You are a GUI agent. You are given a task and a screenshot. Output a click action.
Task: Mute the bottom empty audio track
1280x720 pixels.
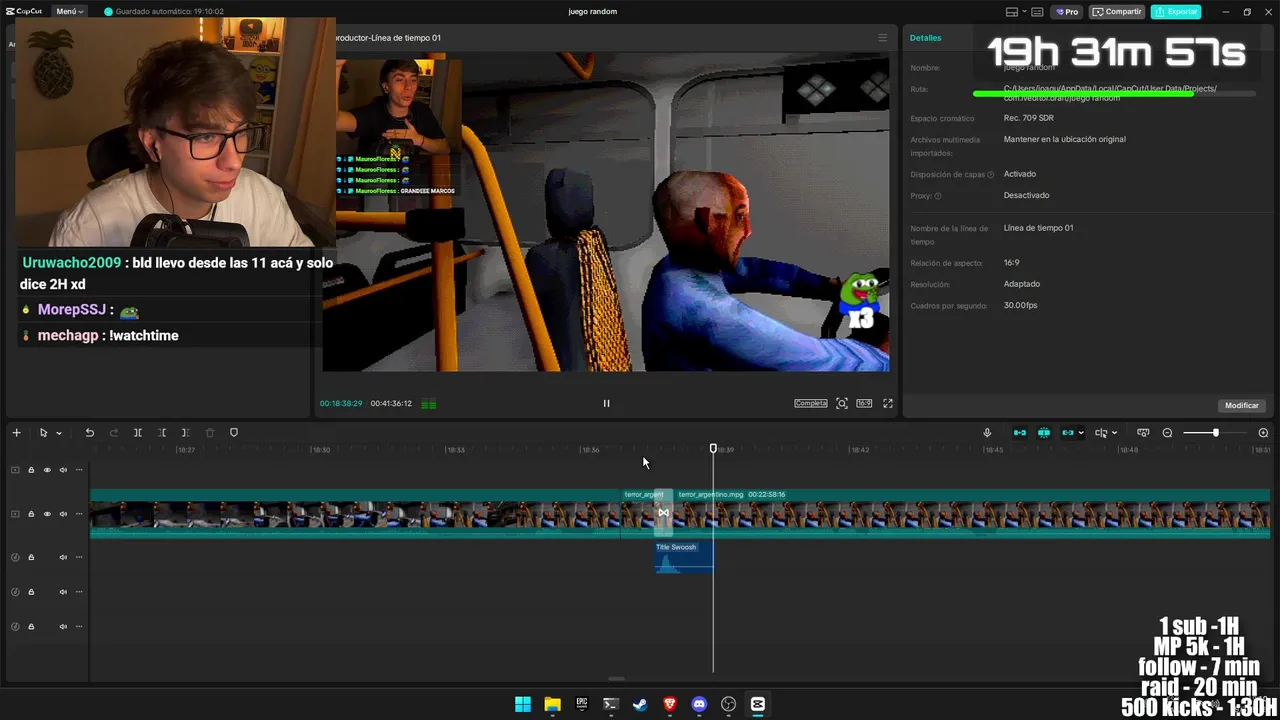pyautogui.click(x=63, y=626)
